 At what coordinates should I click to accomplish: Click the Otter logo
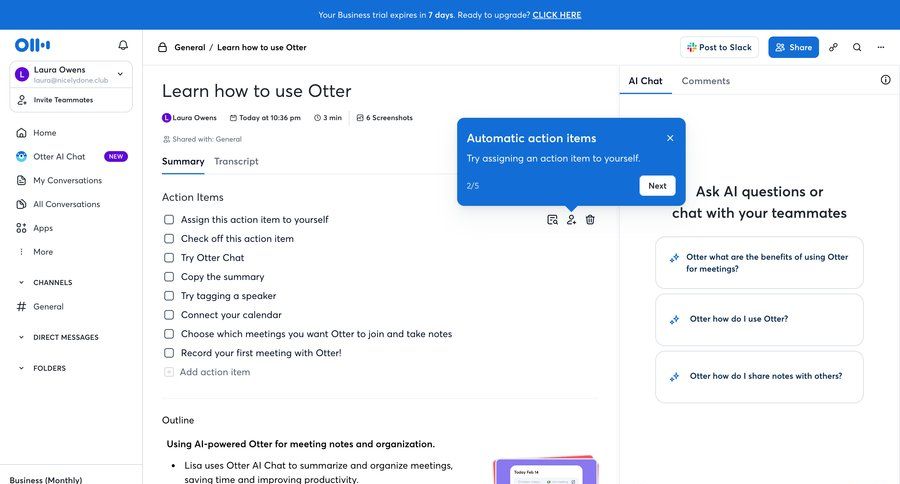point(33,45)
